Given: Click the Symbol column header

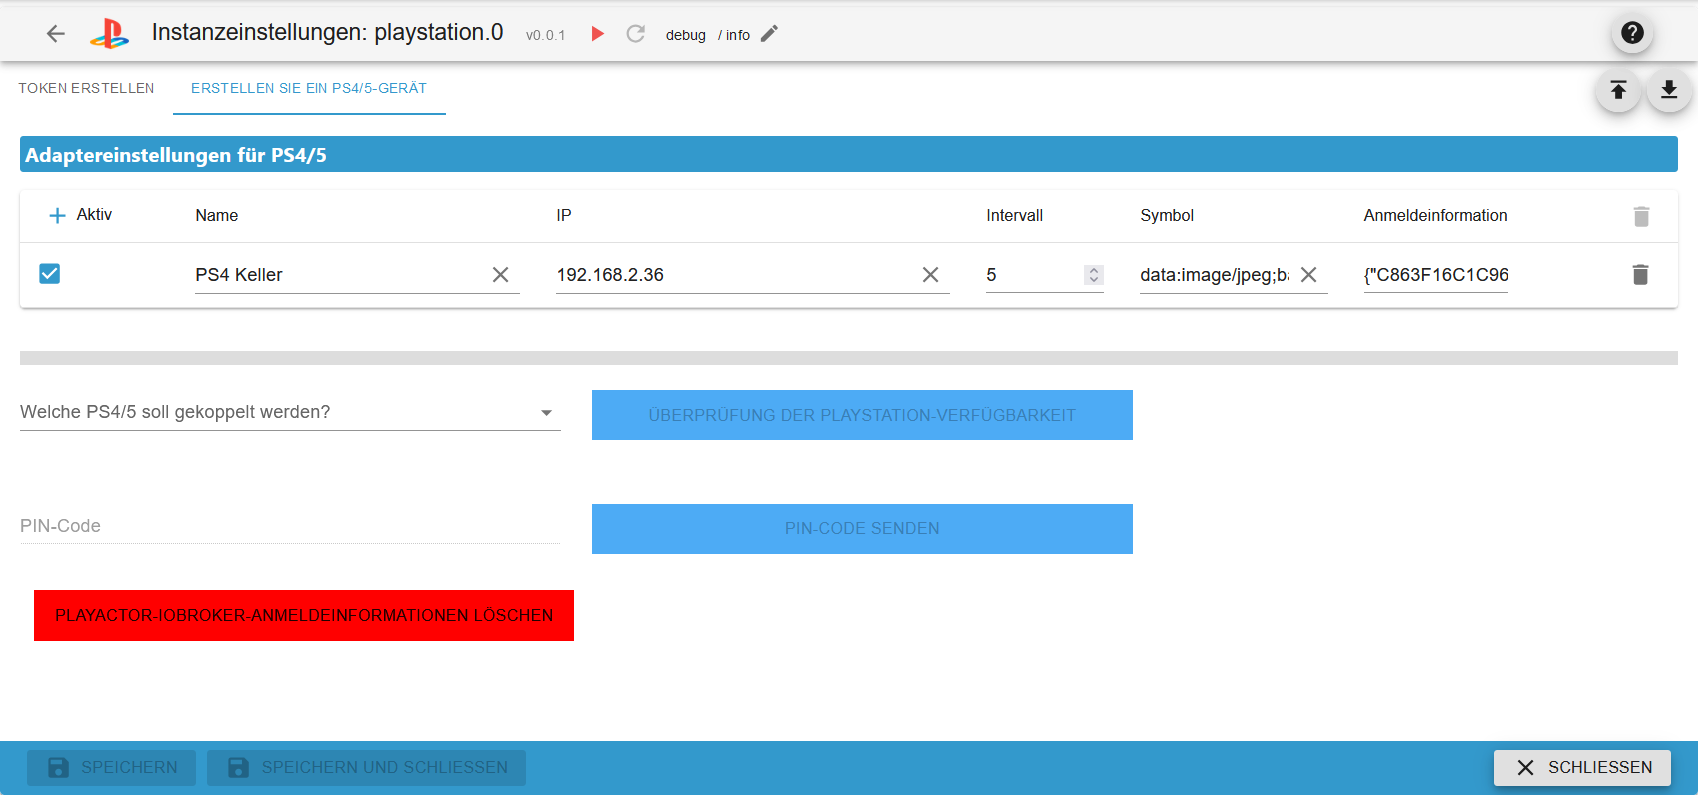Looking at the screenshot, I should [1167, 215].
